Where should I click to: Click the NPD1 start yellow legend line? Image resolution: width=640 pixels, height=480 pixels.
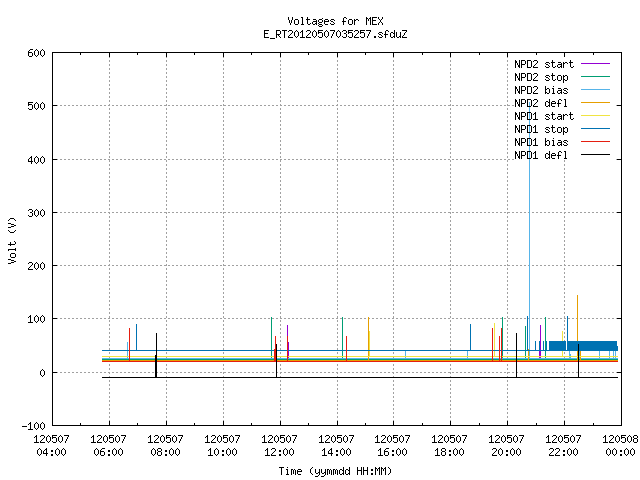click(x=595, y=116)
